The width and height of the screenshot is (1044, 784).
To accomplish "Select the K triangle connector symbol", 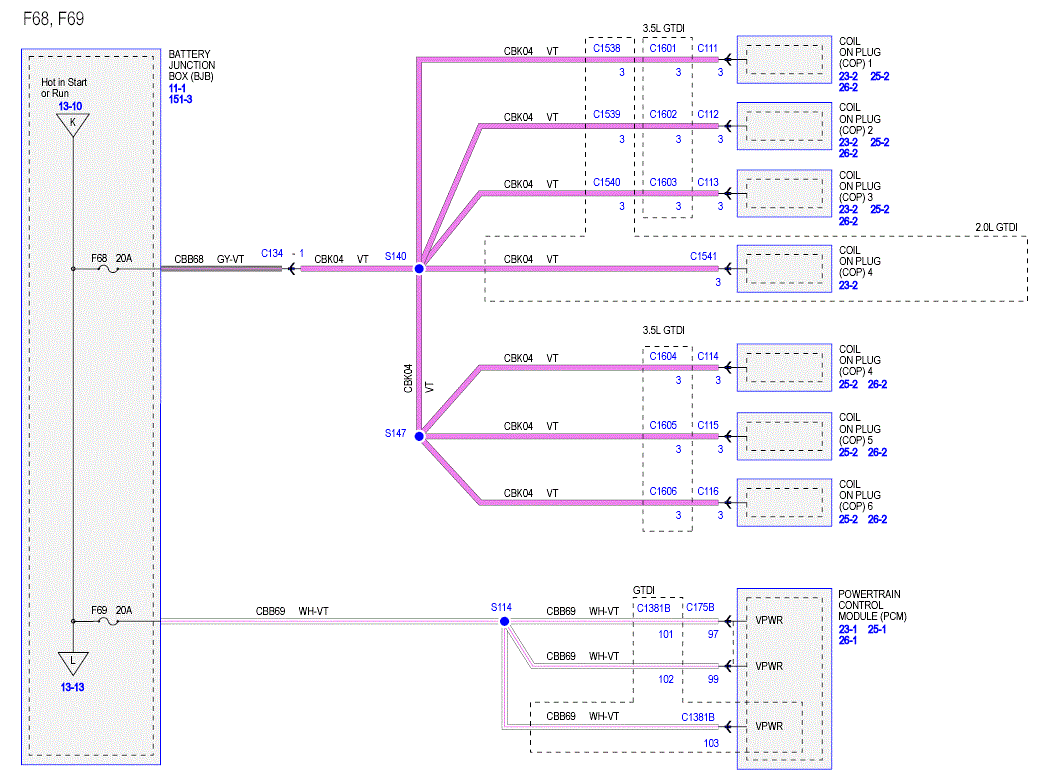I will (73, 125).
